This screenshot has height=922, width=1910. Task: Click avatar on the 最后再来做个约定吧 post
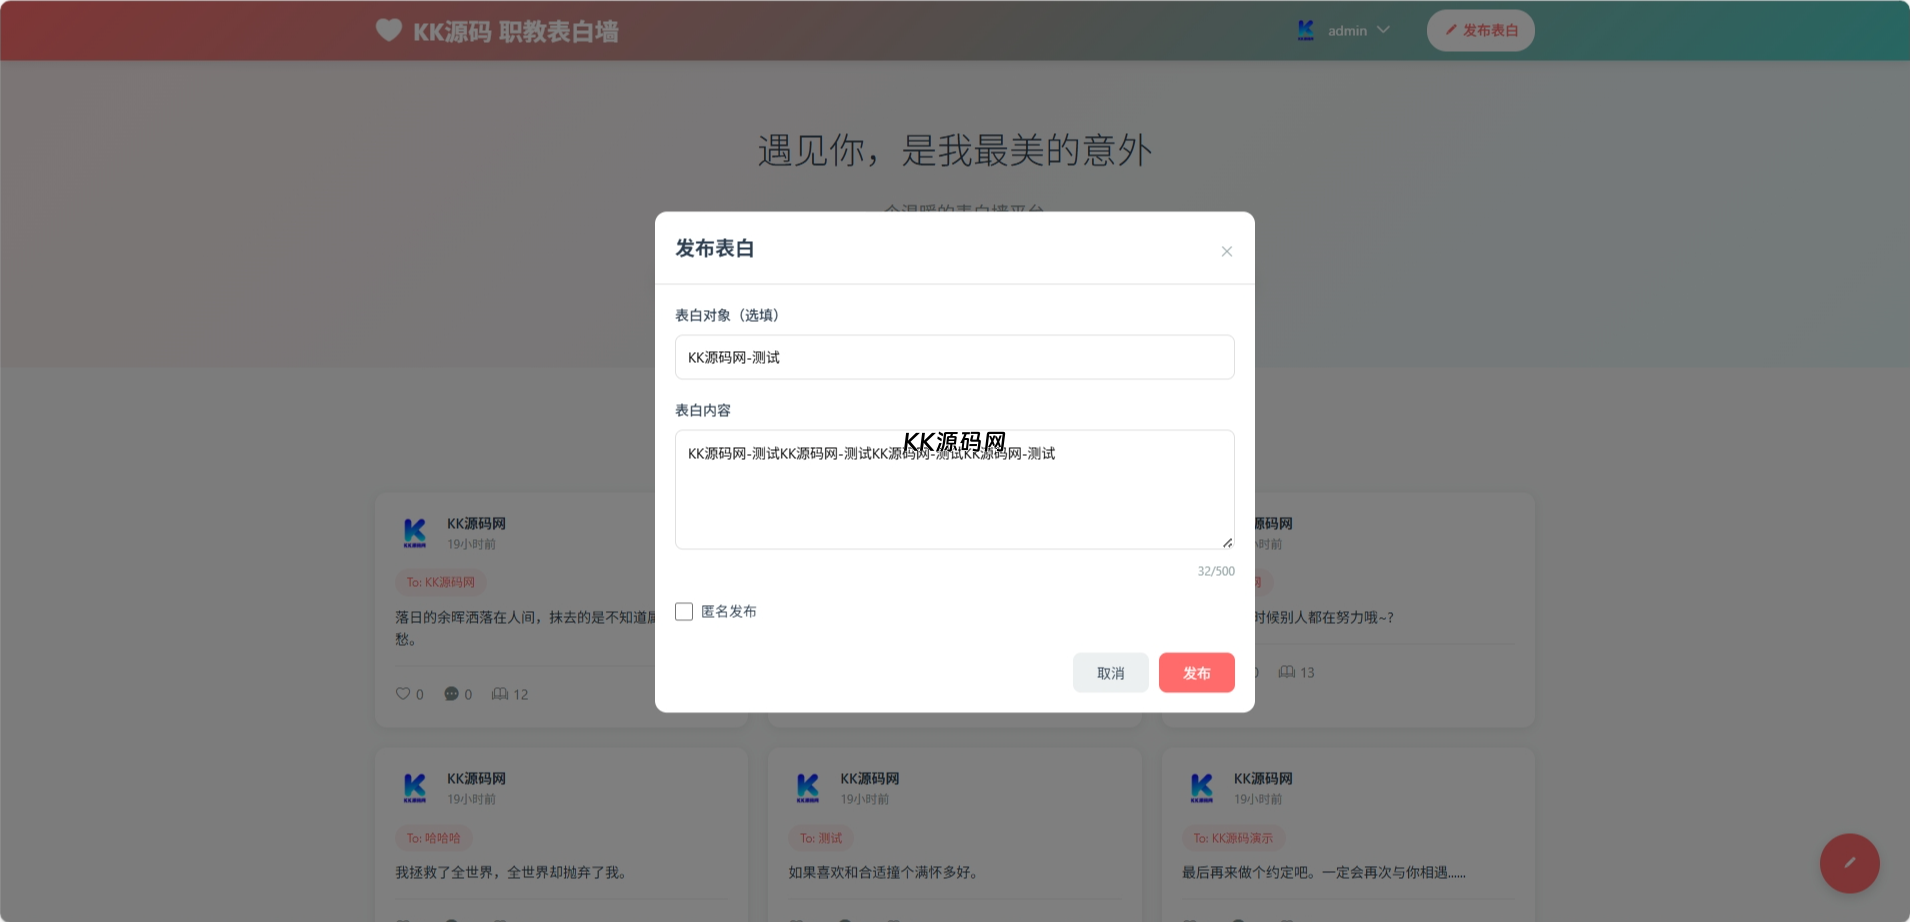[1202, 788]
